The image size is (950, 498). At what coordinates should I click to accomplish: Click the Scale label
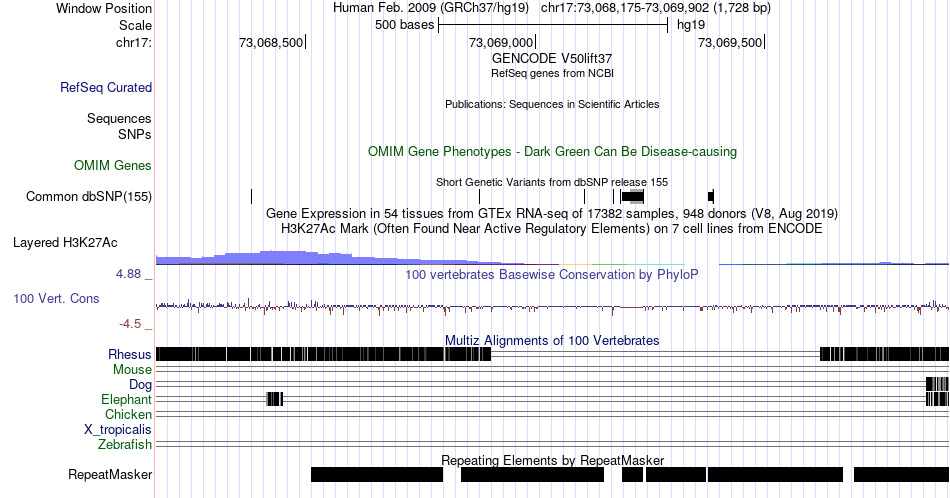[x=135, y=25]
